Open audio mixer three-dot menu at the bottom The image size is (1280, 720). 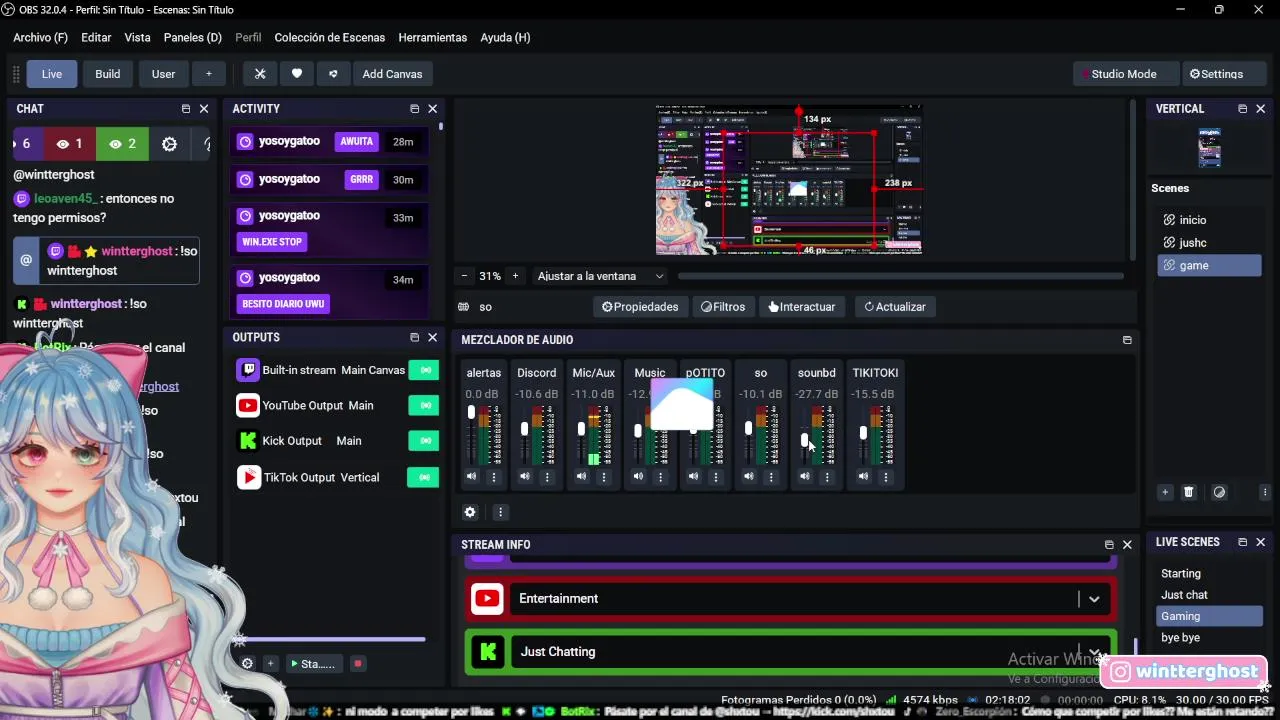pos(500,512)
